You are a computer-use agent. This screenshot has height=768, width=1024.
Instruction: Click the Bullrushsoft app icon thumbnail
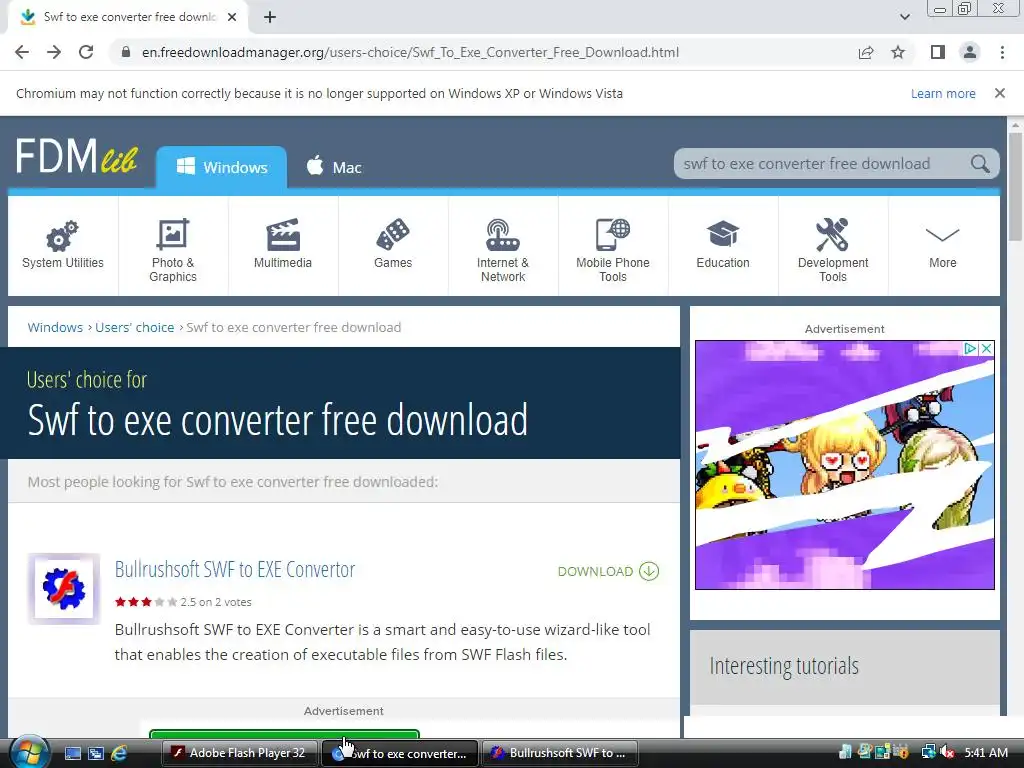(x=64, y=588)
